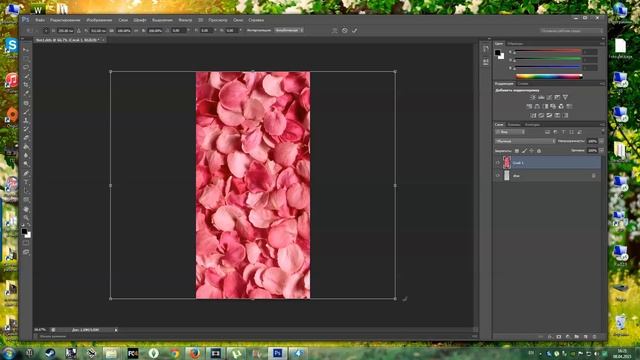This screenshot has height=360, width=640.
Task: Select the Lasso tool
Action: click(26, 67)
